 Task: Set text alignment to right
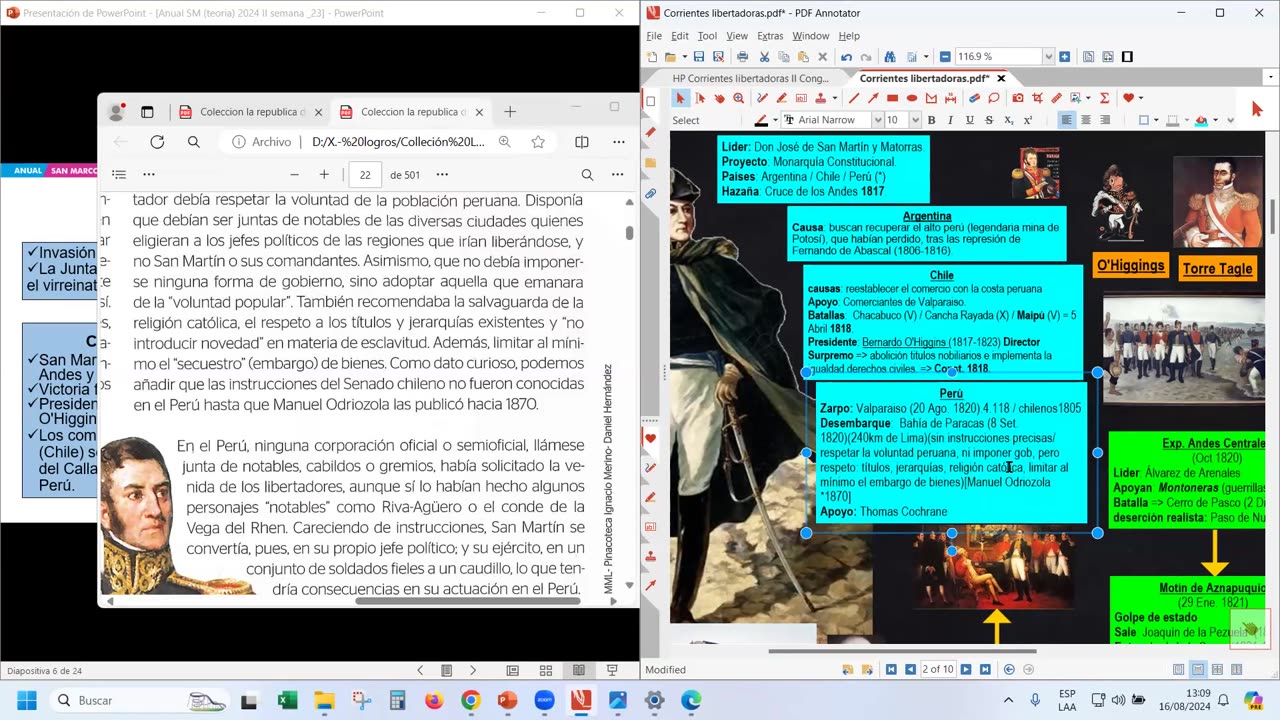click(x=1105, y=120)
